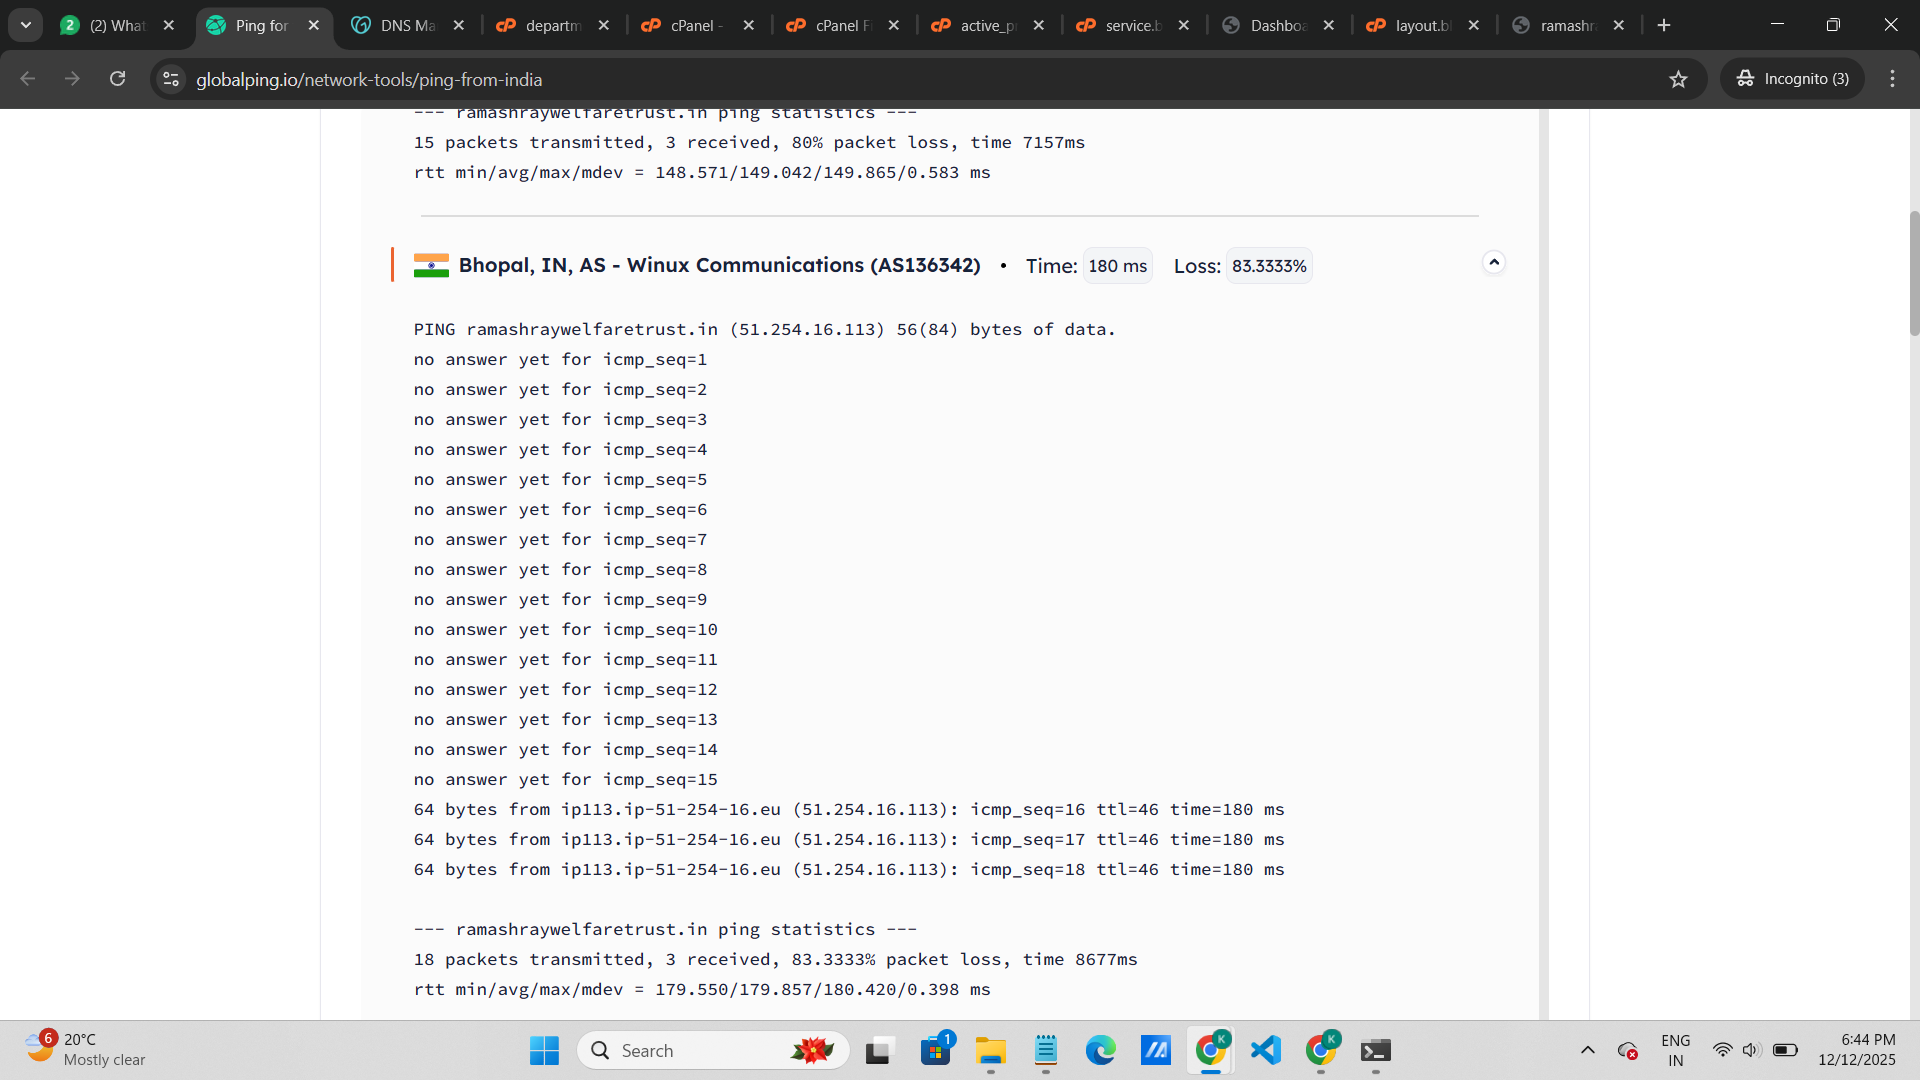Click the Loss 83.3333% badge
The width and height of the screenshot is (1920, 1080).
pos(1269,266)
